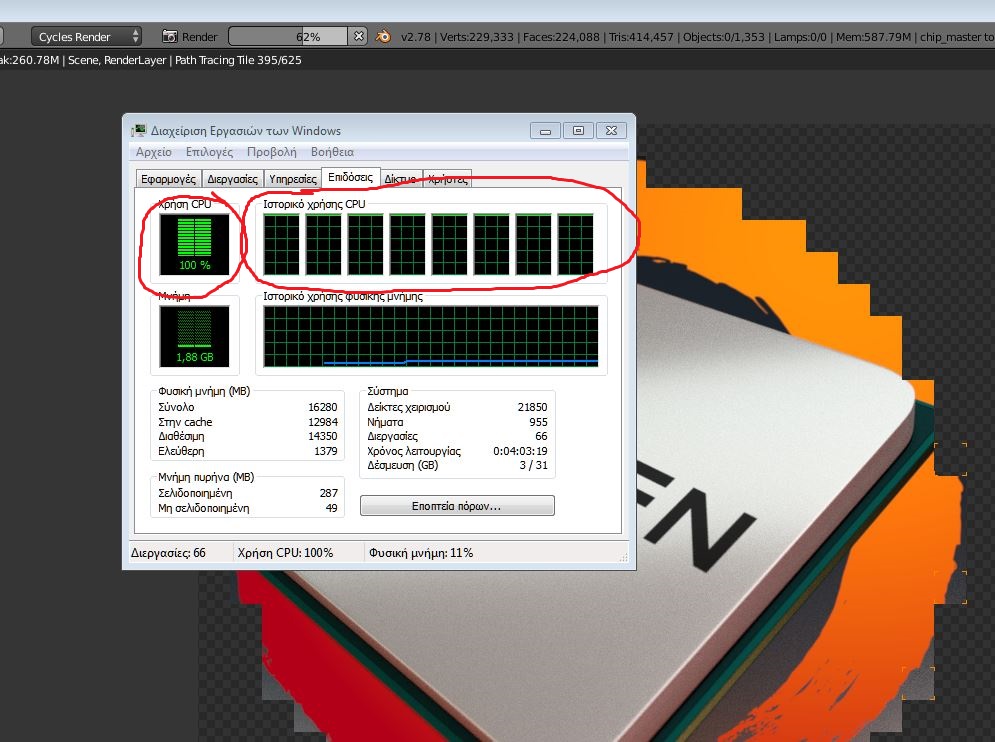The height and width of the screenshot is (742, 995).
Task: Click the physical memory usage history graph
Action: point(431,336)
